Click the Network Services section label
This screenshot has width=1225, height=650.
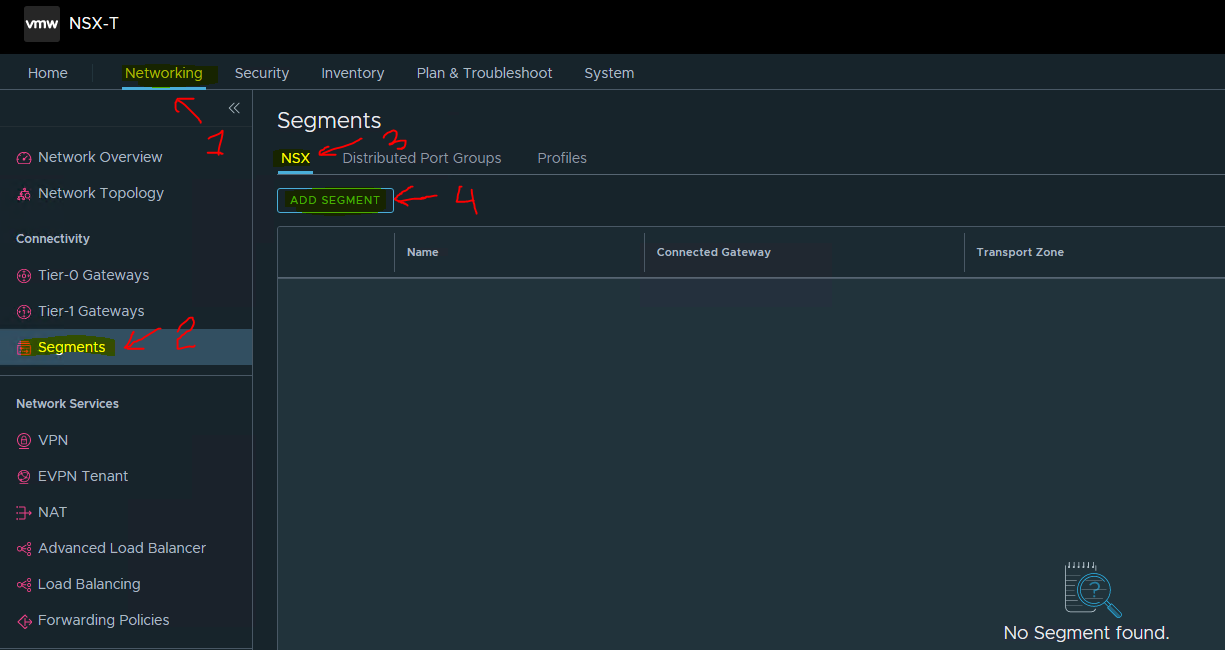tap(67, 404)
